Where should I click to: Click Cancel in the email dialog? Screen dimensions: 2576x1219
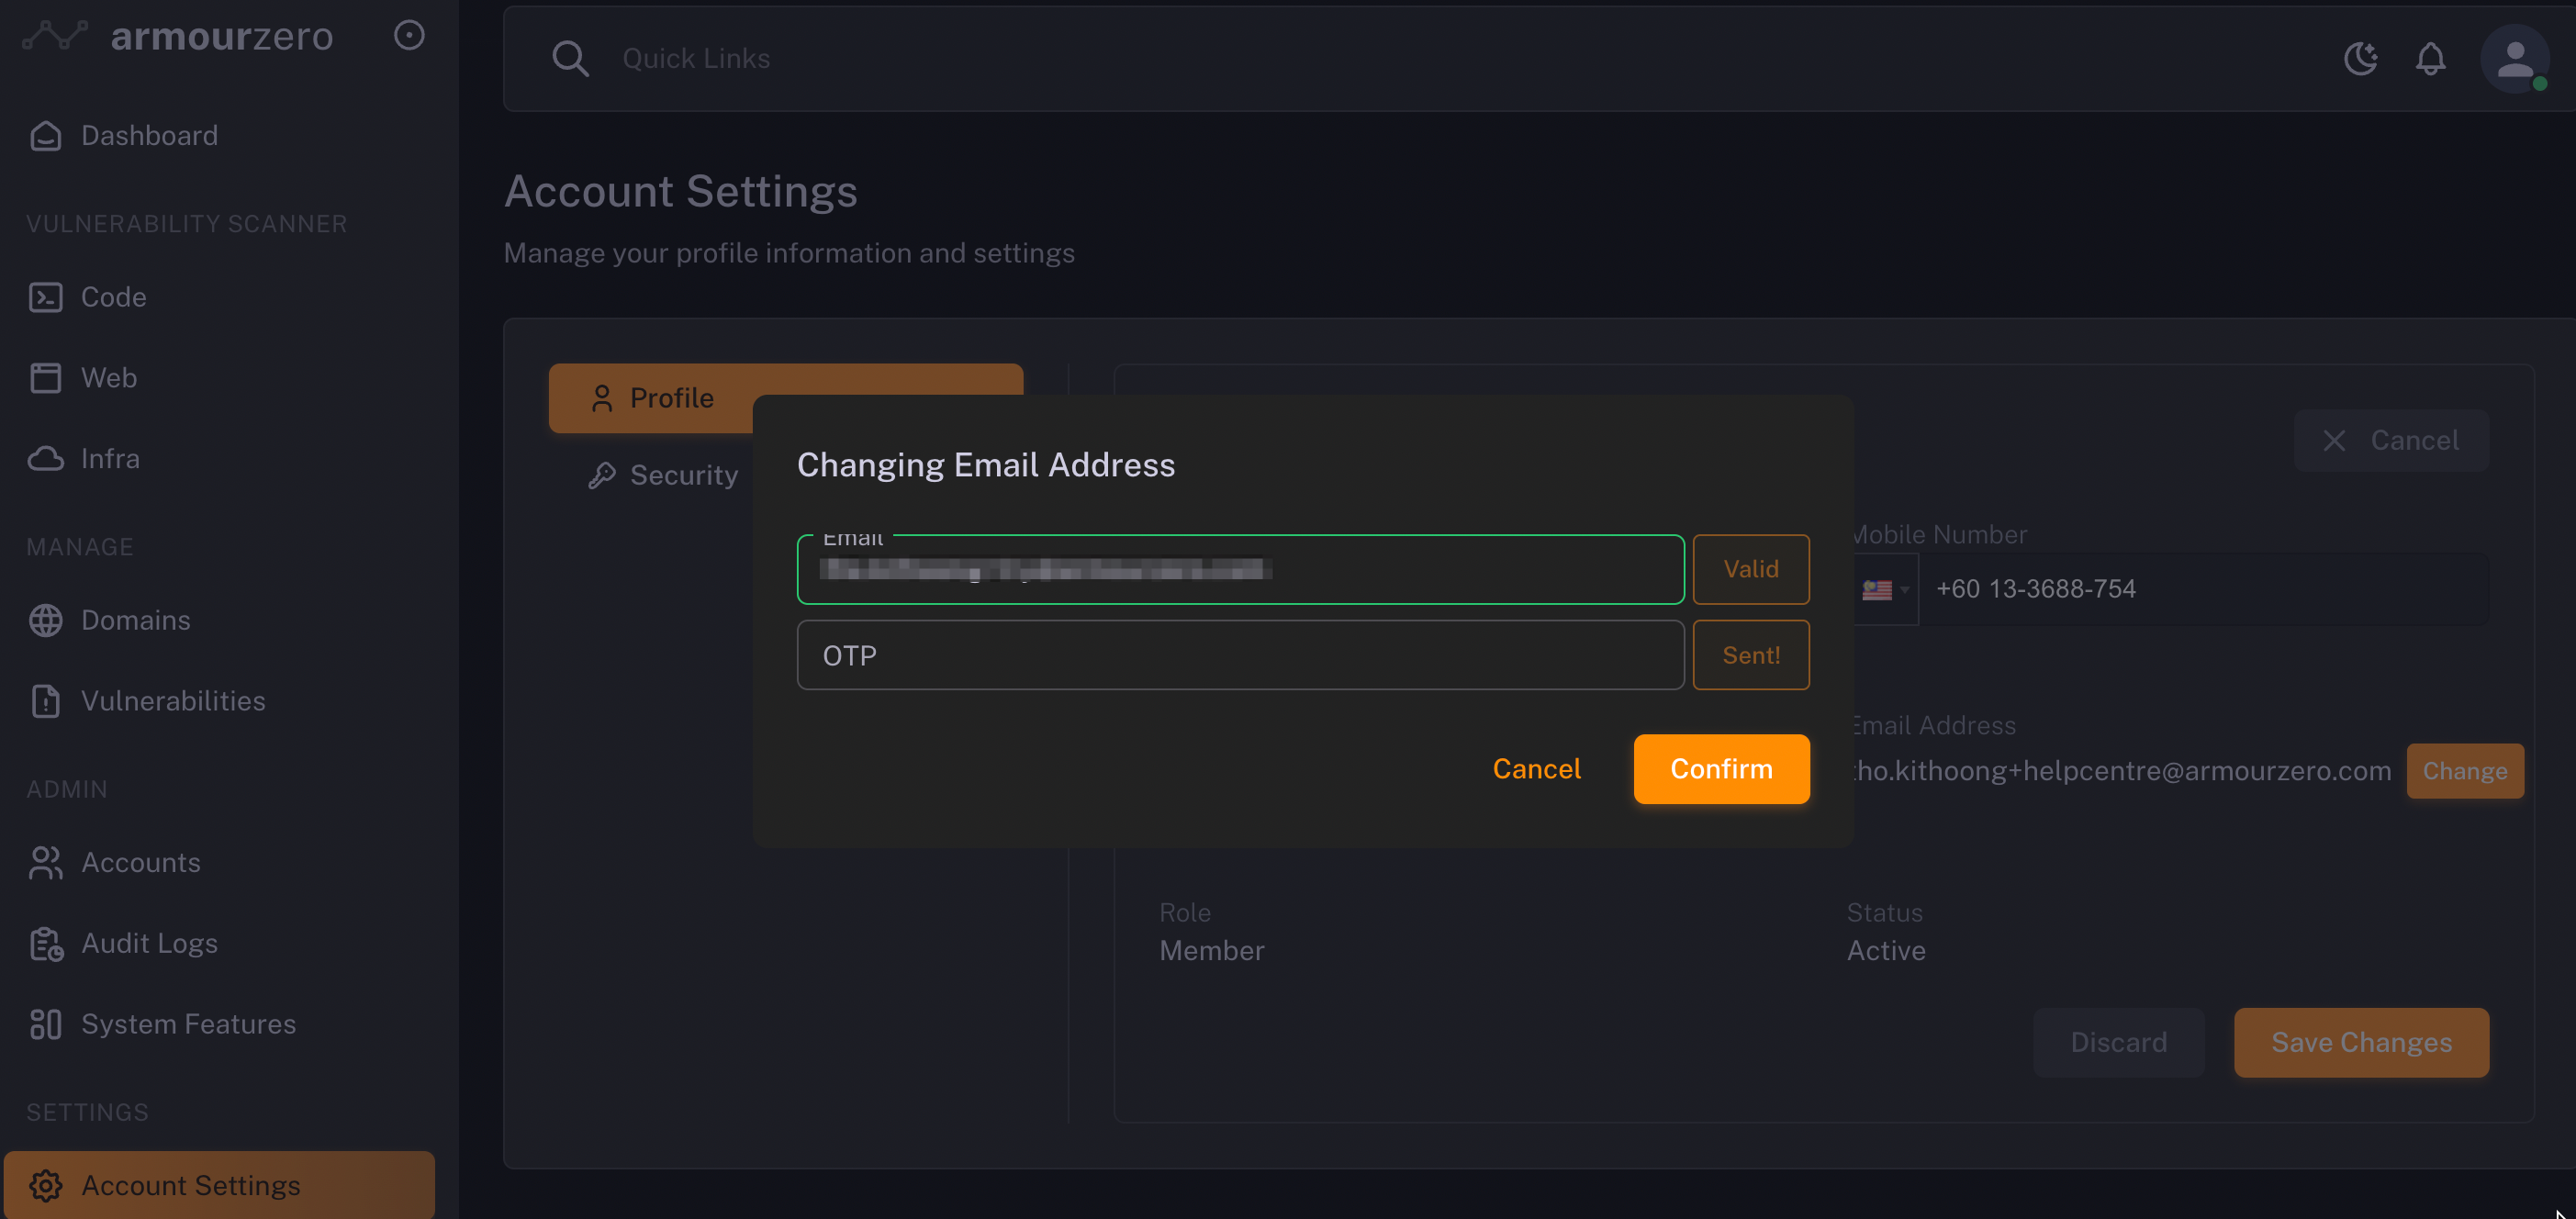(1536, 769)
